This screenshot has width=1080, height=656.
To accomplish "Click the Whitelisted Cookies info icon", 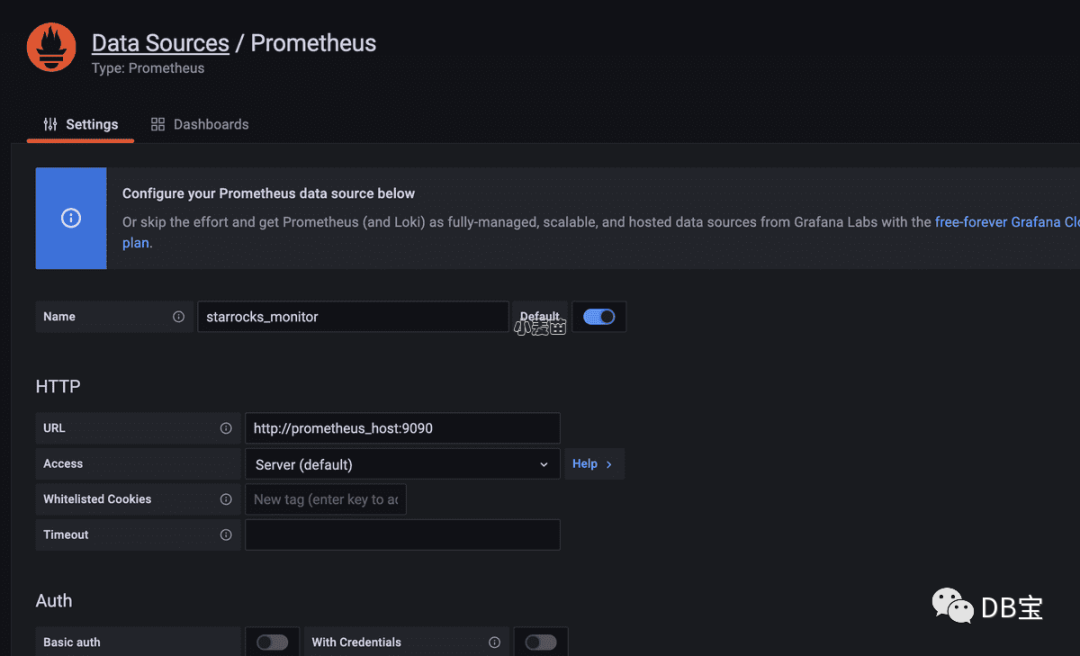I will click(226, 499).
